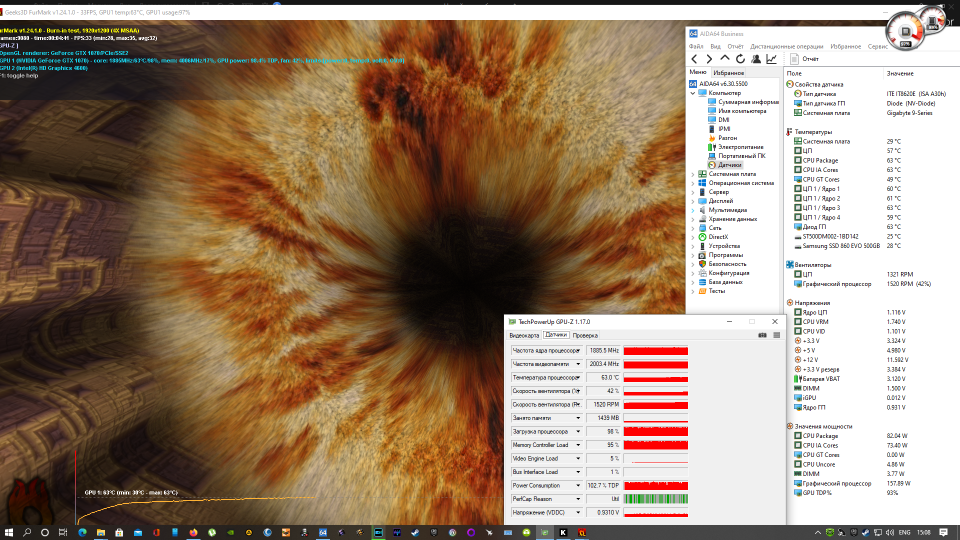
Task: Show hidden system tray icons
Action: (x=817, y=533)
